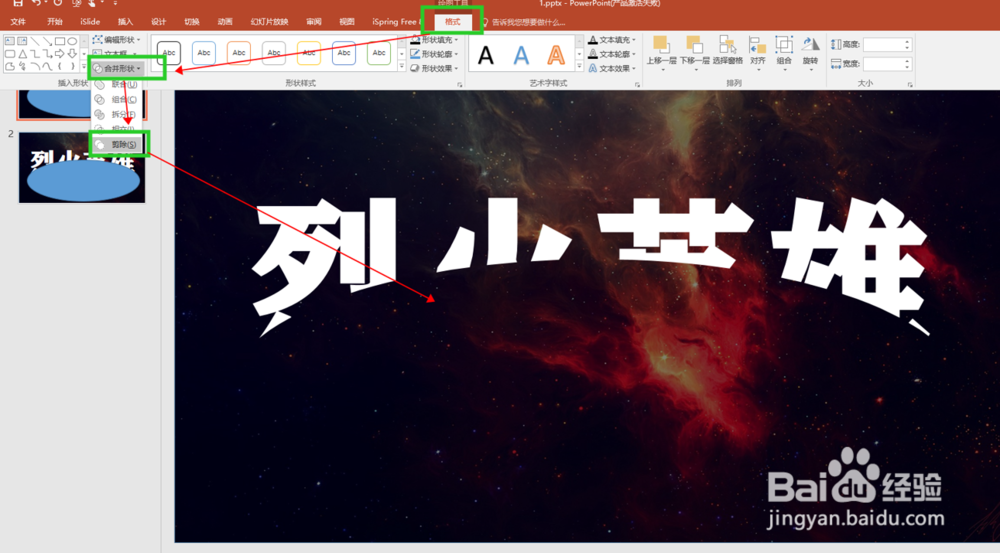Click the undo icon in quick access toolbar
The height and width of the screenshot is (553, 1000).
[x=37, y=3]
